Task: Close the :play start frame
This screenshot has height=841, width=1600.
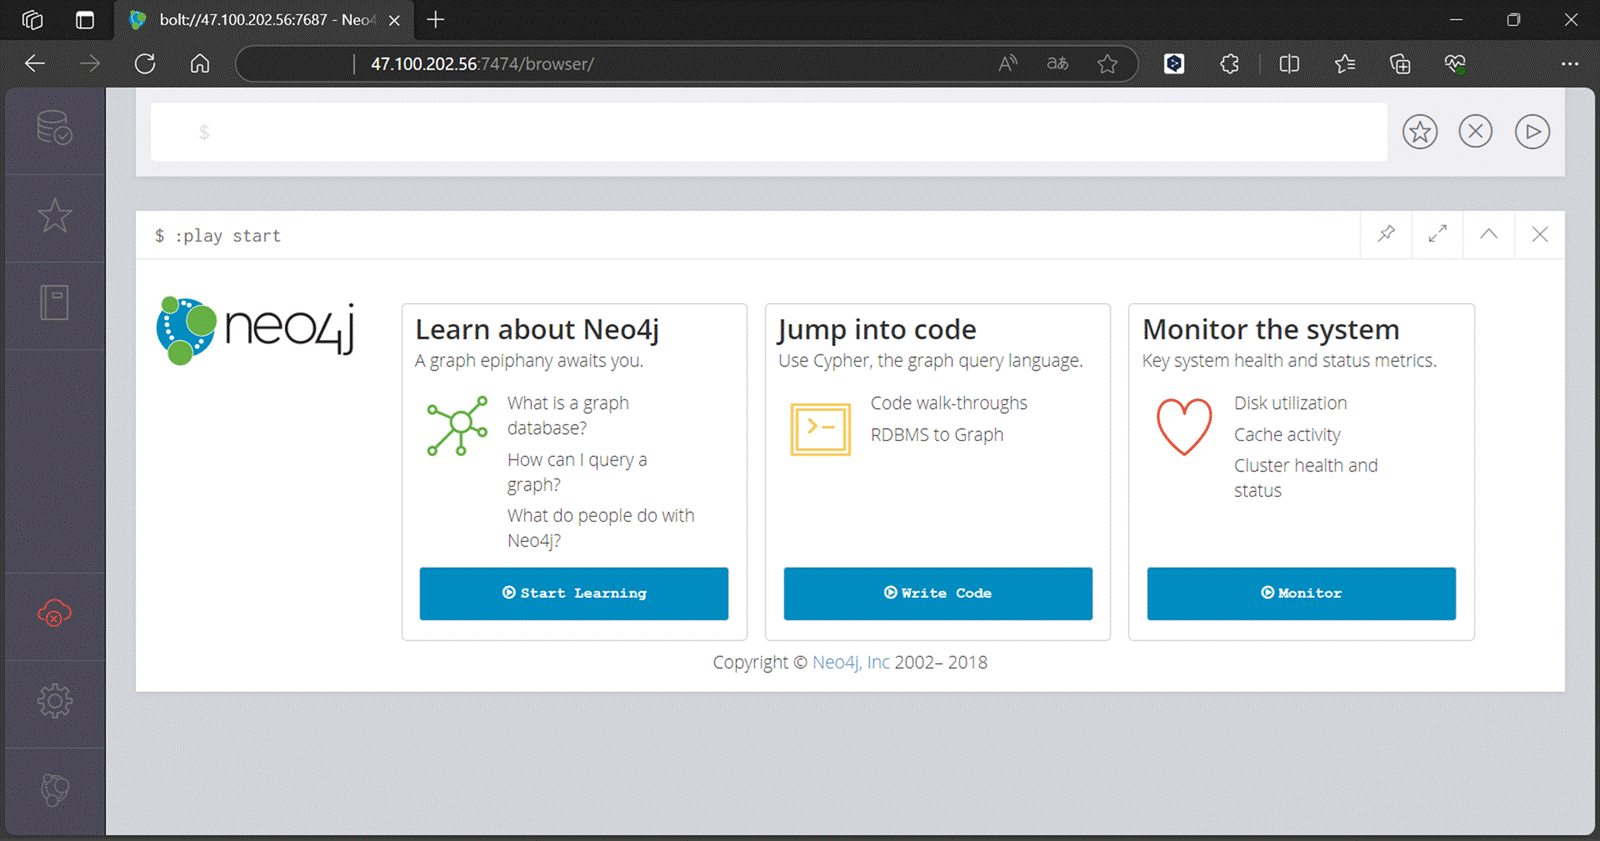Action: pos(1539,234)
